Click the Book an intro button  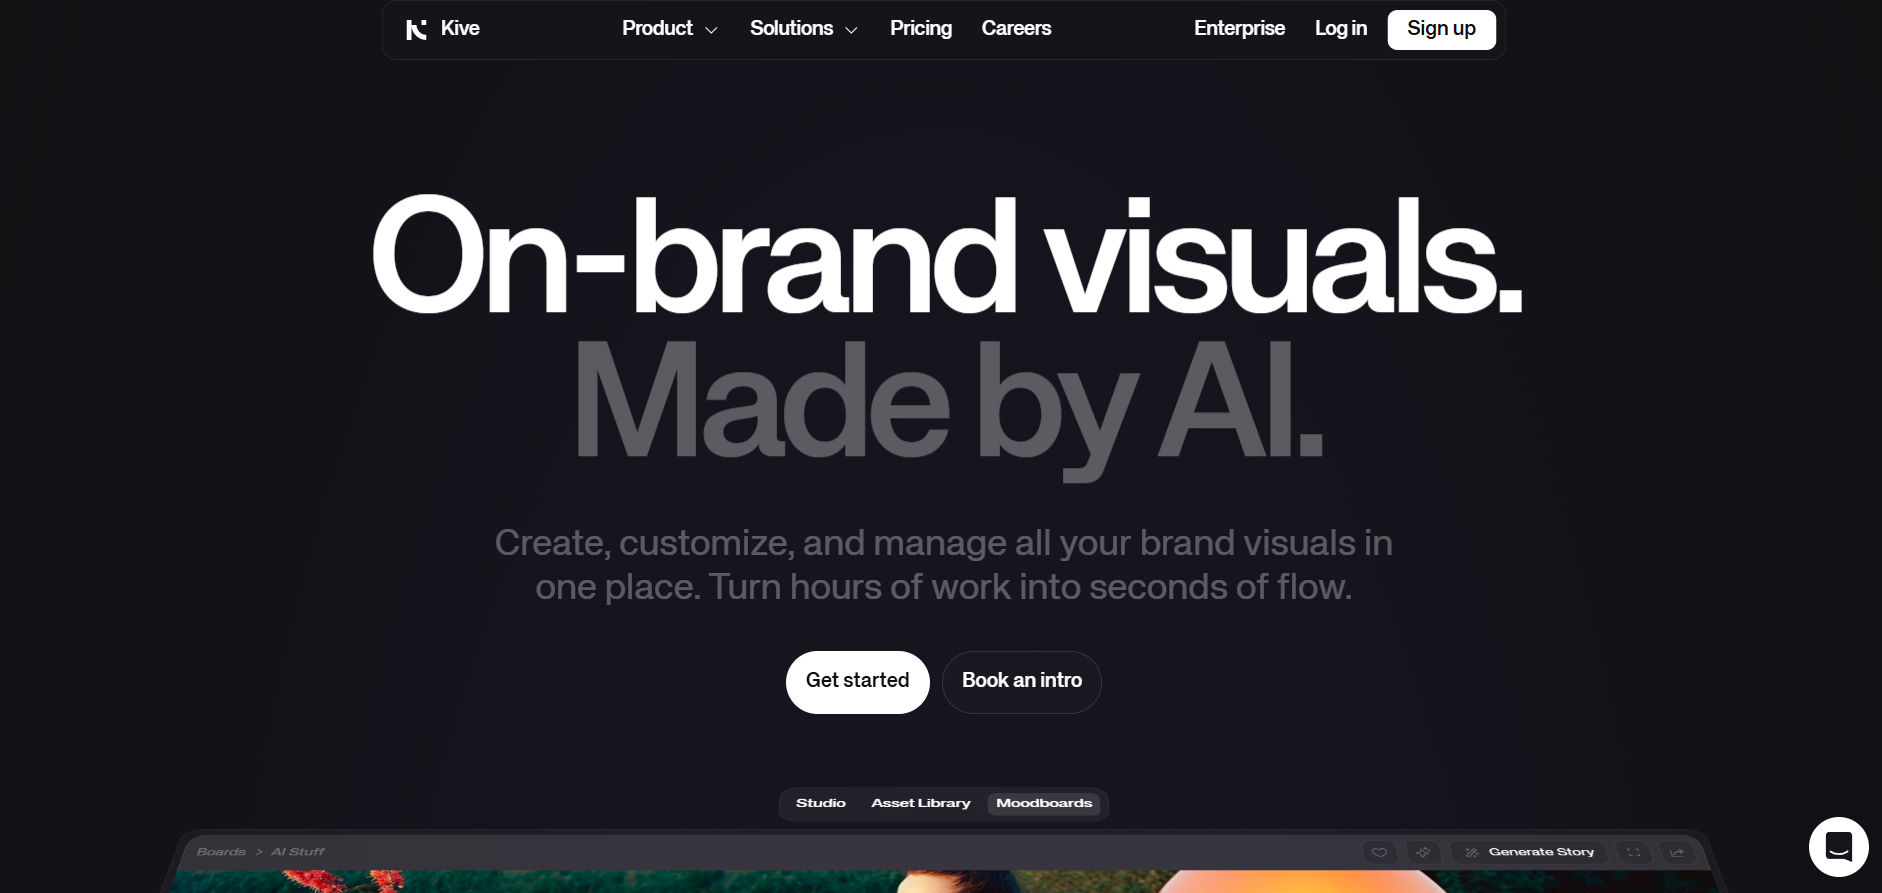click(x=1021, y=682)
